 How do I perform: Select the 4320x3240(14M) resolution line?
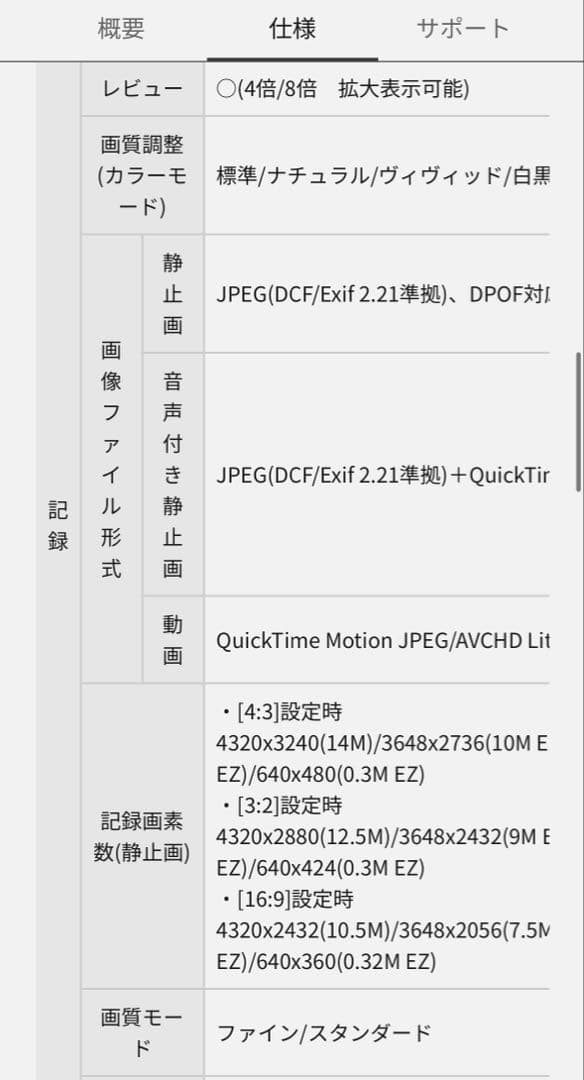click(x=383, y=744)
